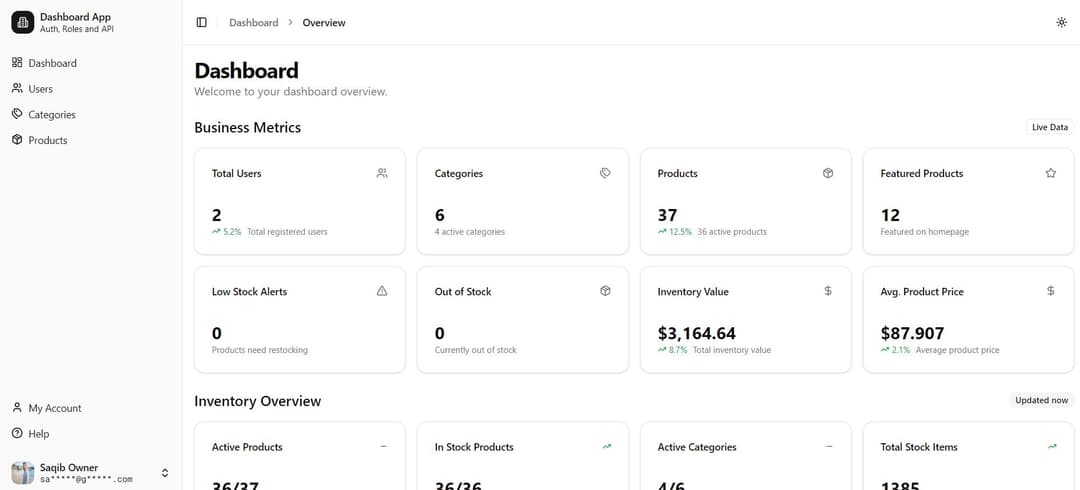Image resolution: width=1080 pixels, height=490 pixels.
Task: Click the dollar icon on Avg. Product Price
Action: 1051,292
